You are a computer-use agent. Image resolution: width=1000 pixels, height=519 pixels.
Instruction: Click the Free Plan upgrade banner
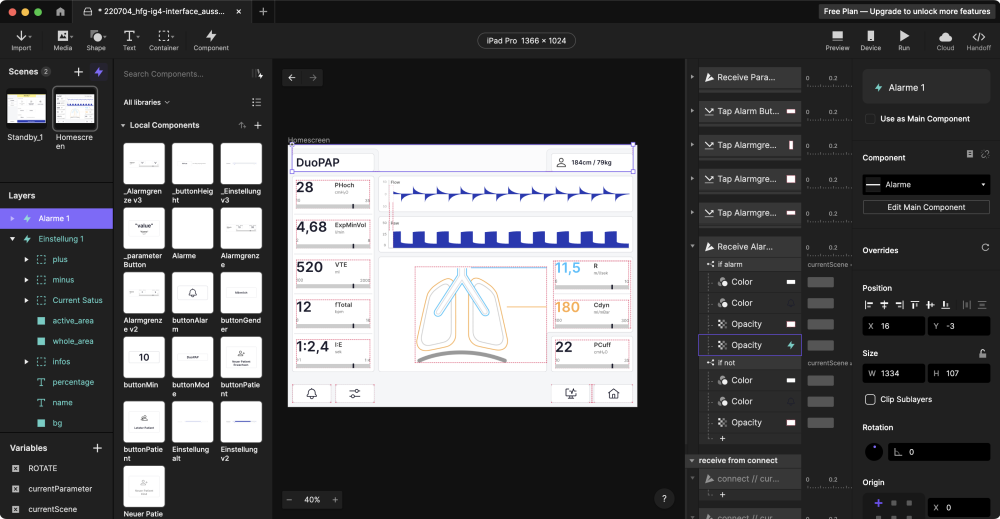coord(906,11)
